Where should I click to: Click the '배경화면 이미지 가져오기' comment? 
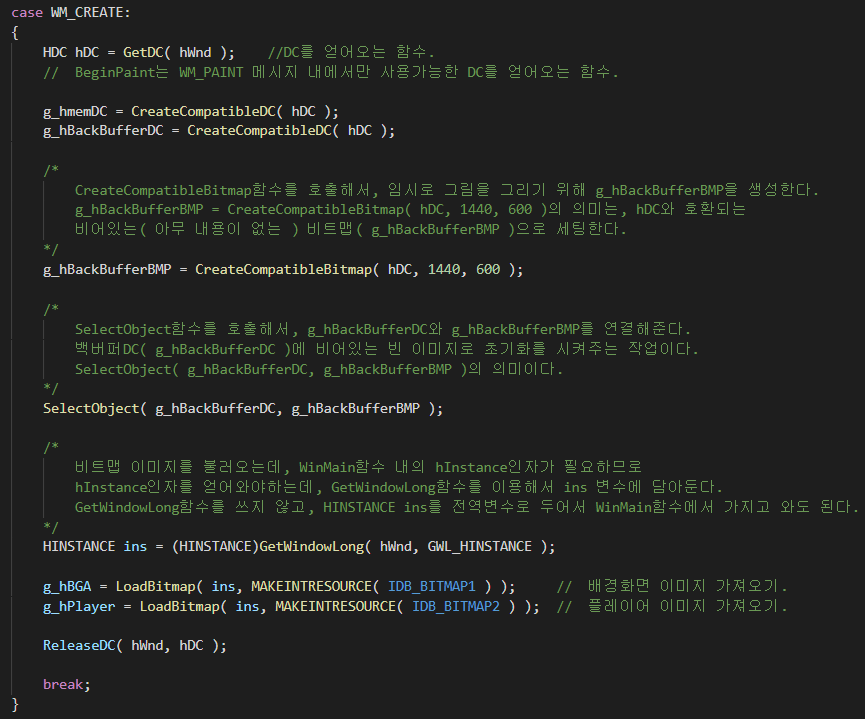(672, 586)
